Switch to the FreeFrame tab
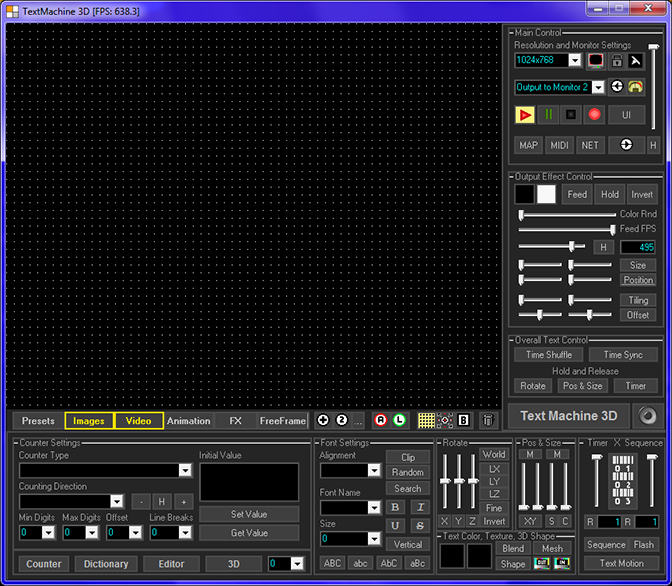 (282, 421)
